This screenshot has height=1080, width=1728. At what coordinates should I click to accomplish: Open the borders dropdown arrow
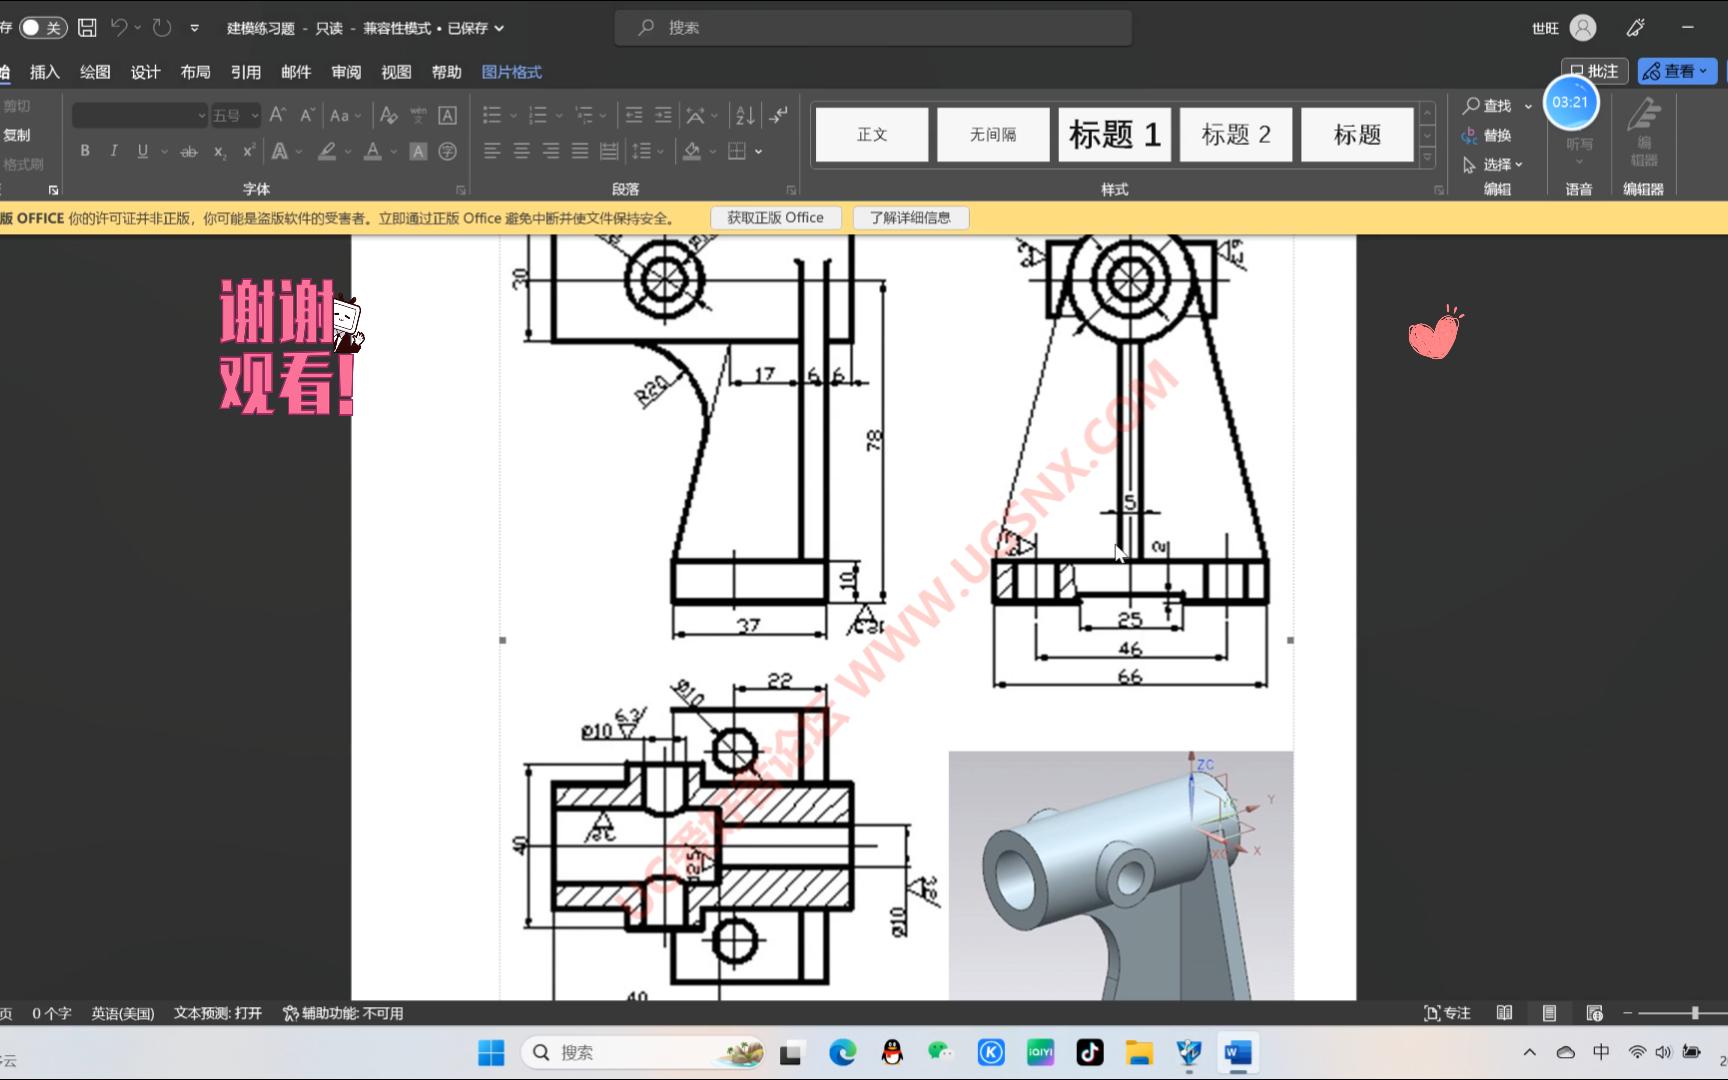[759, 152]
